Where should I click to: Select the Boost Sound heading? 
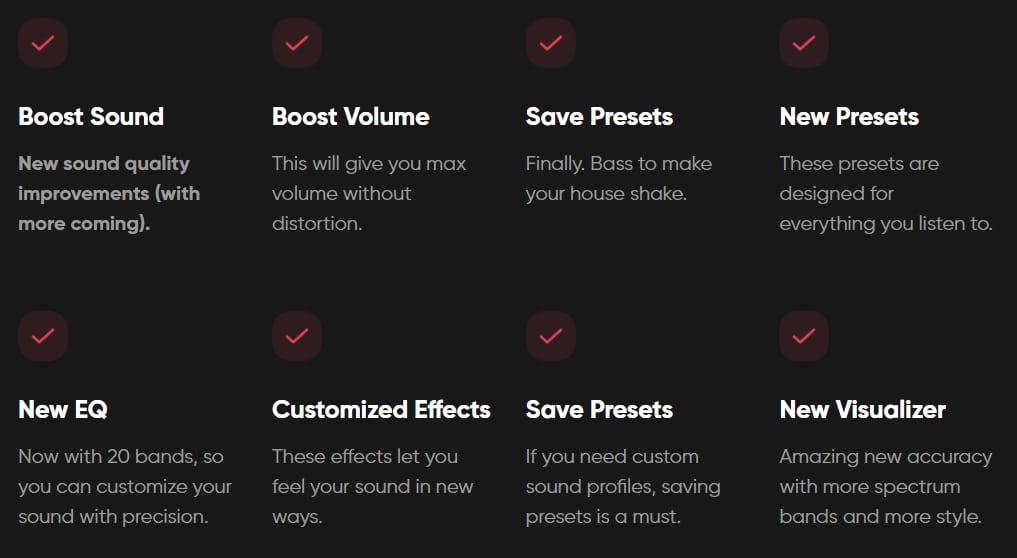coord(91,117)
